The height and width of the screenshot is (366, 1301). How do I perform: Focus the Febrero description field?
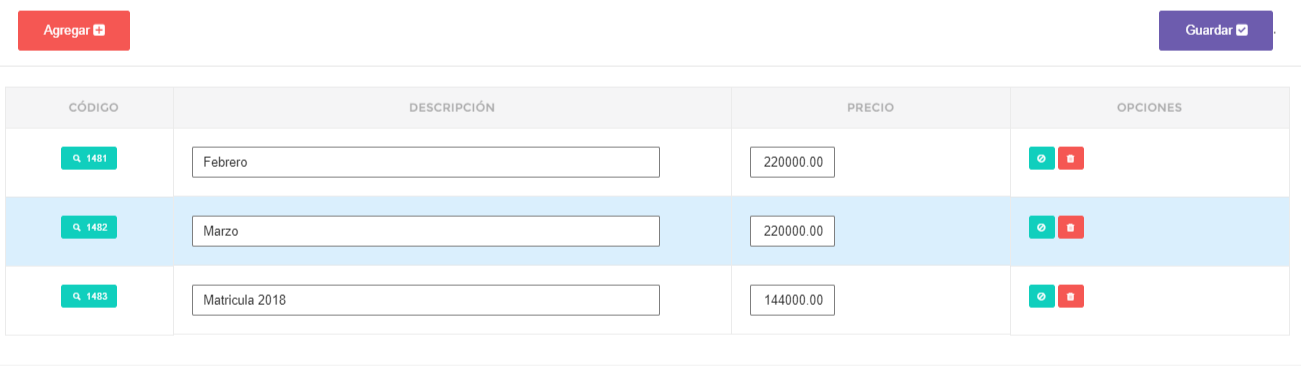tap(426, 162)
